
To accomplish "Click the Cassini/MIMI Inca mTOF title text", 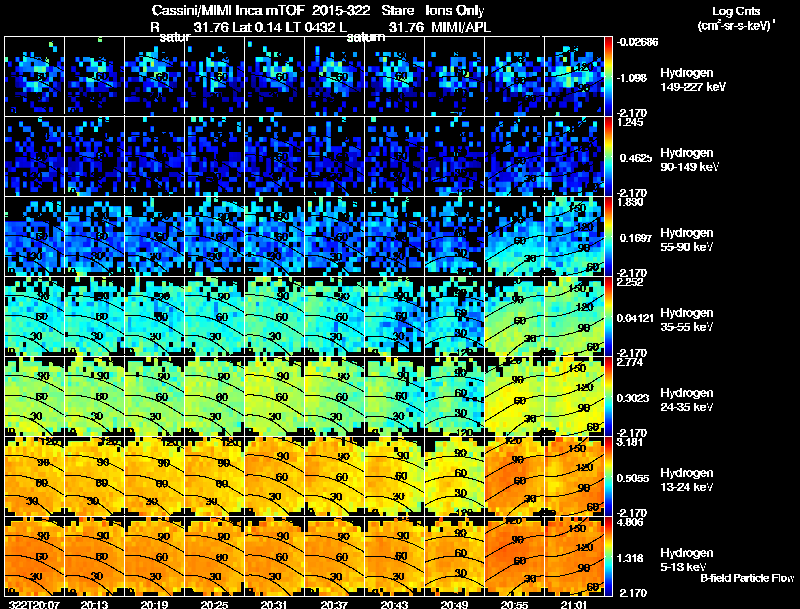I will coord(228,10).
